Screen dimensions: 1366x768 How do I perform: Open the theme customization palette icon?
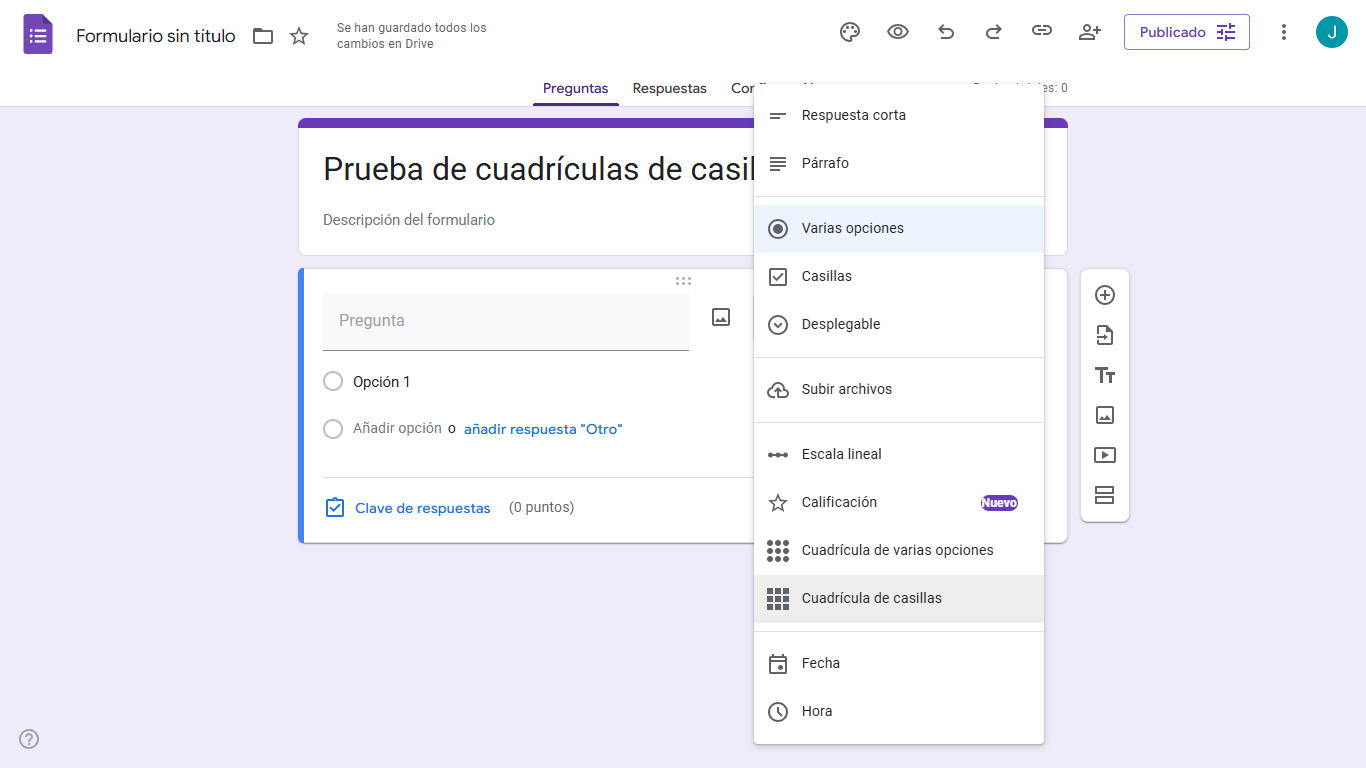coord(850,32)
